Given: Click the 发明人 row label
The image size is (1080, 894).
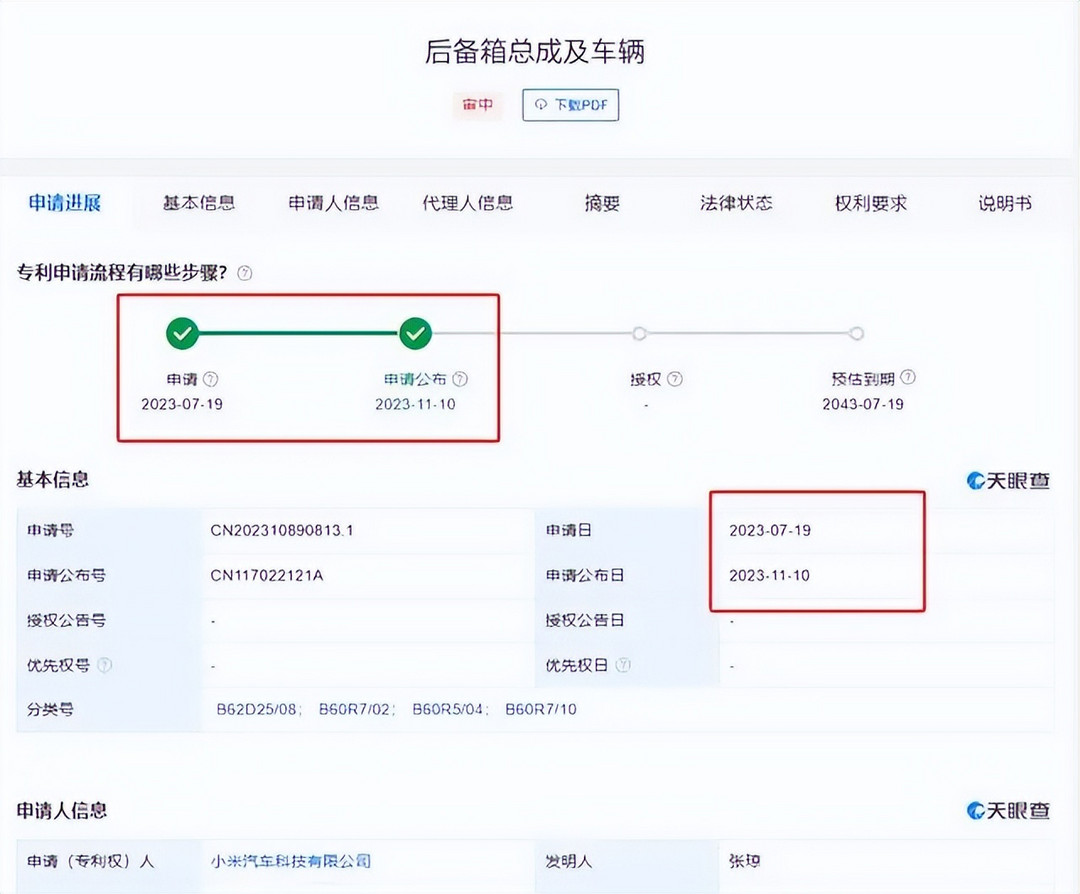Looking at the screenshot, I should pyautogui.click(x=568, y=861).
